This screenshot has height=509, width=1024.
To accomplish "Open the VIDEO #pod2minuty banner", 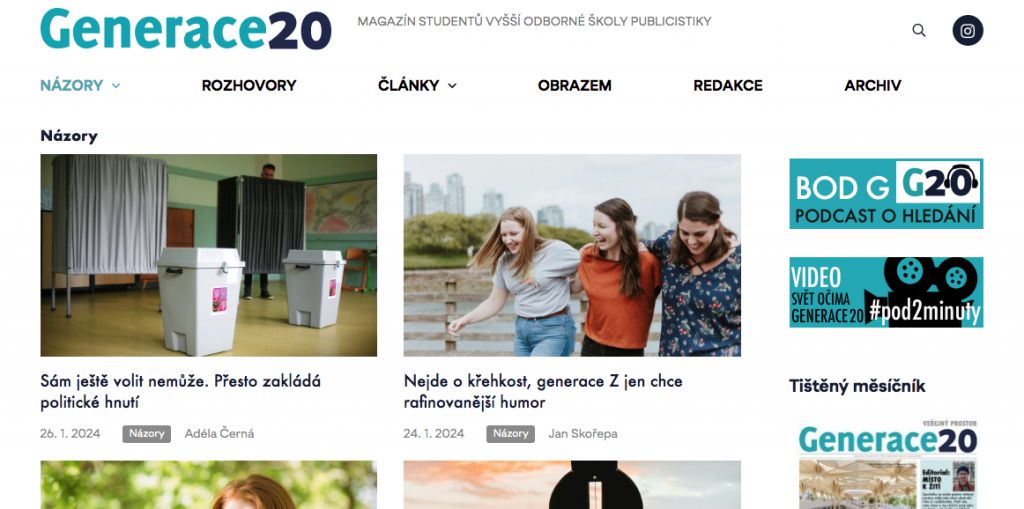I will coord(886,292).
